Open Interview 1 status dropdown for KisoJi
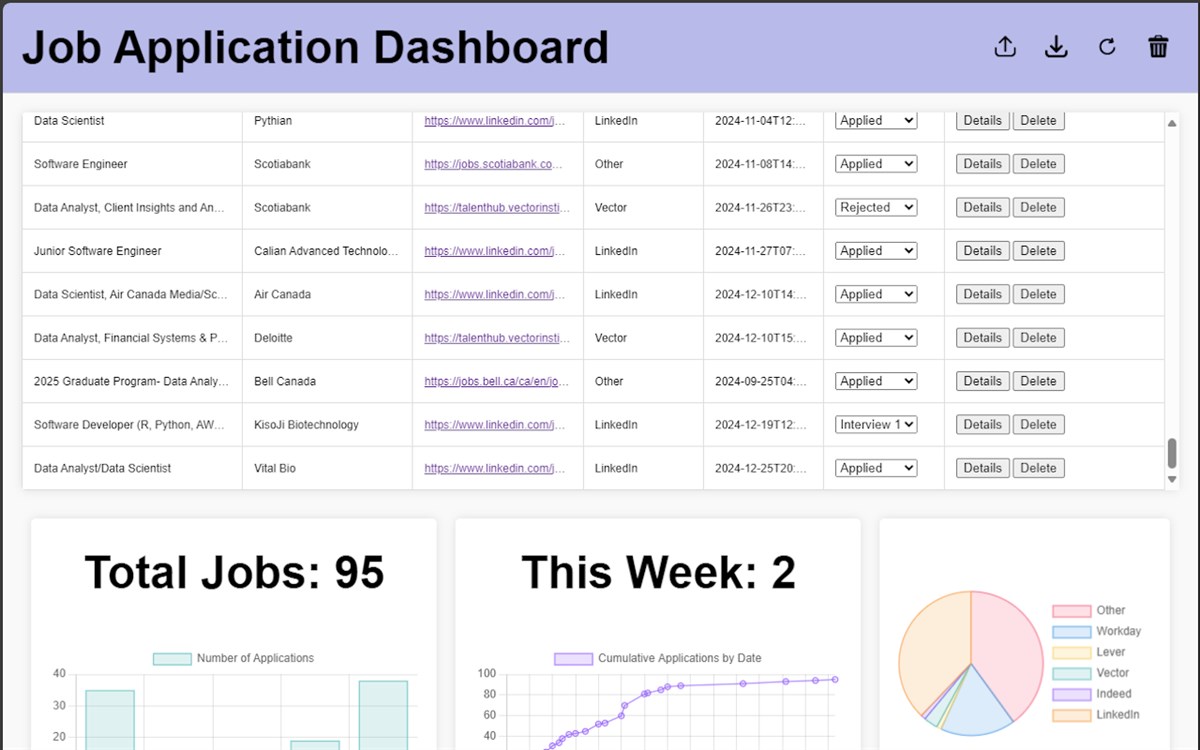1200x750 pixels. click(x=876, y=424)
